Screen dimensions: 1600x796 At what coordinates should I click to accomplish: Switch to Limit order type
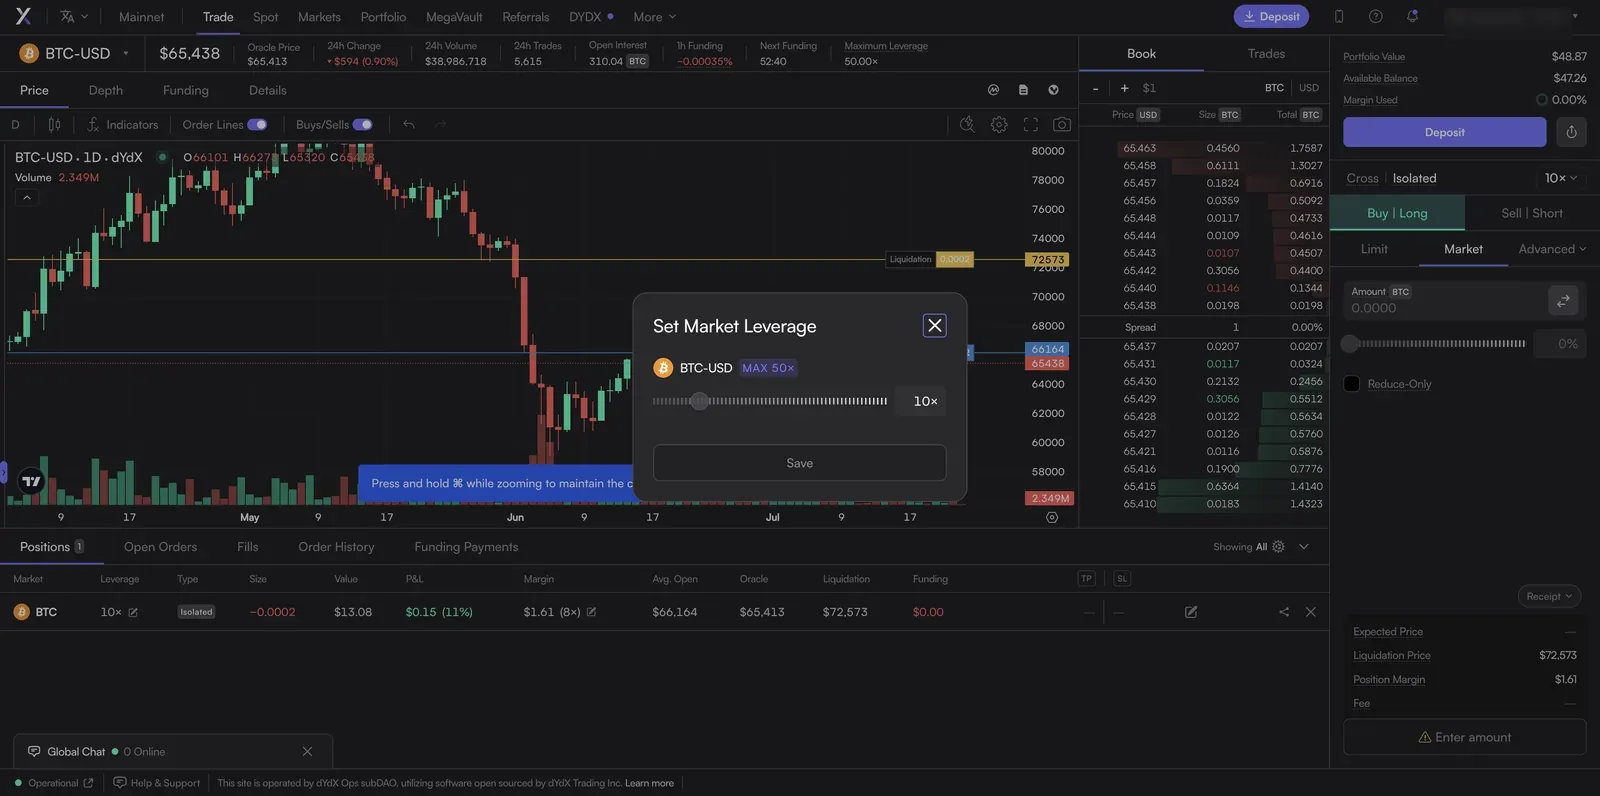click(x=1374, y=249)
